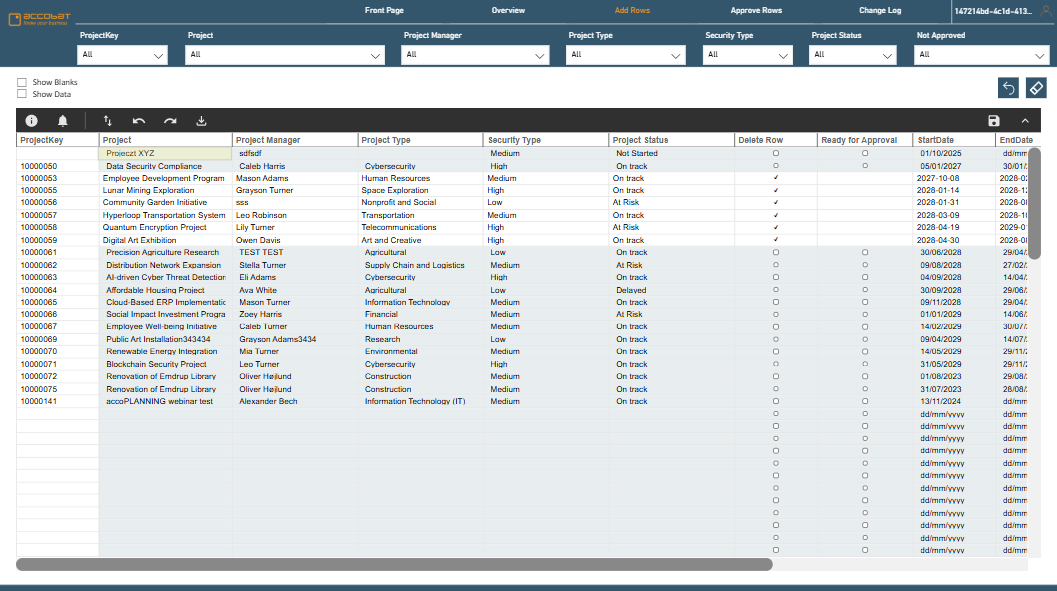Image resolution: width=1057 pixels, height=591 pixels.
Task: Click StartDate 13/11/2024
Action: 953,401
